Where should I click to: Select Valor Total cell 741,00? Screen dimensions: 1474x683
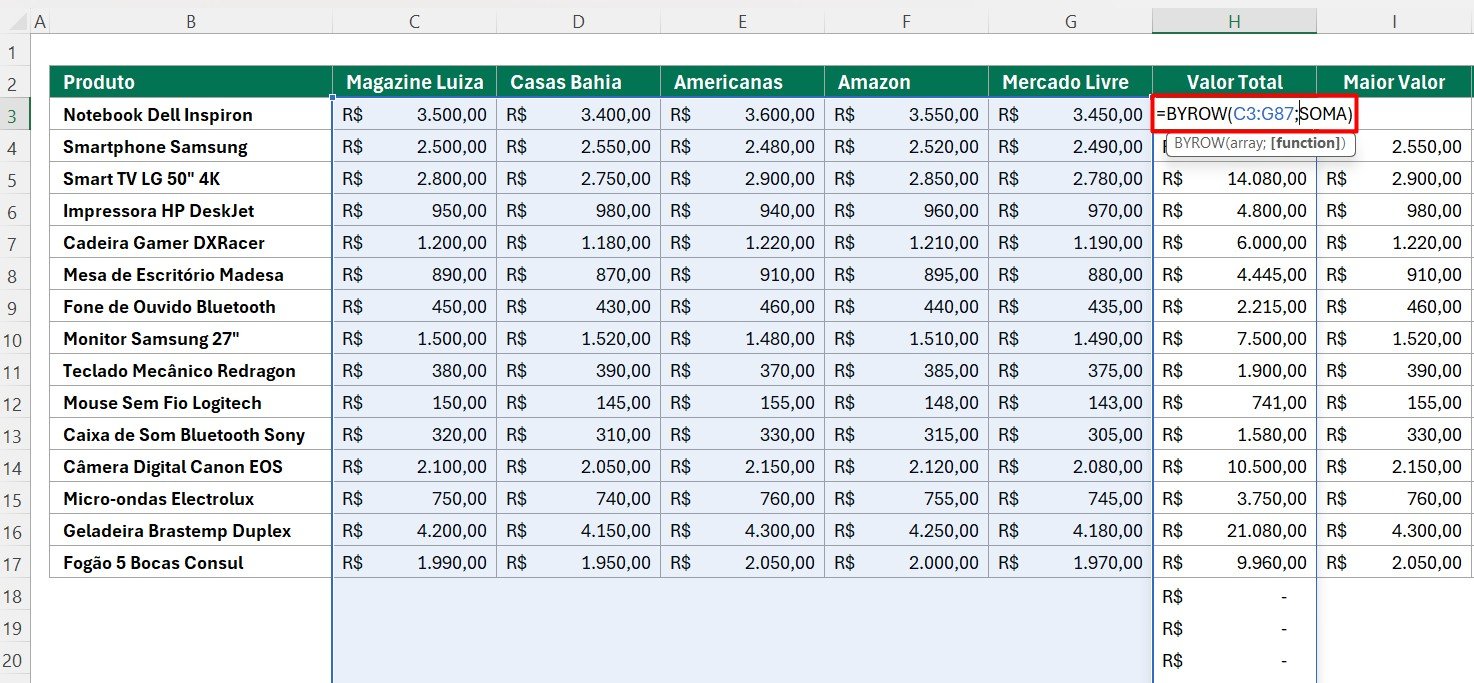[1234, 402]
